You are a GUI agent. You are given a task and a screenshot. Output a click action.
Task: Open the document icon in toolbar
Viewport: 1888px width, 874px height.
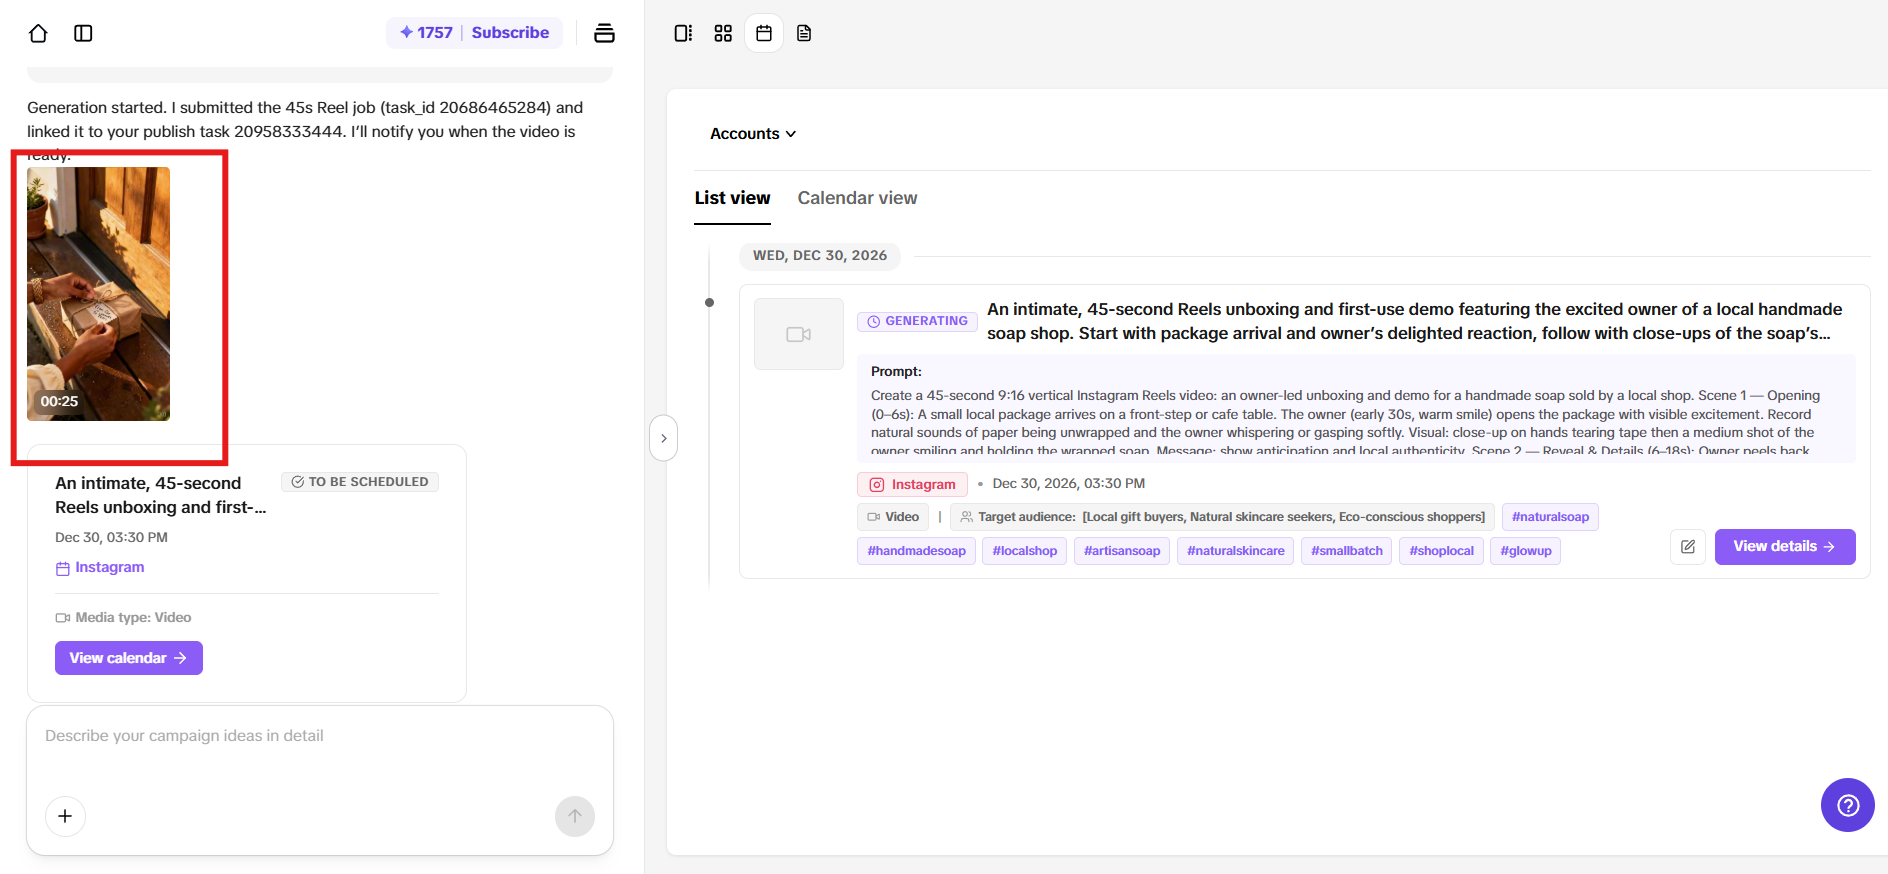coord(804,33)
